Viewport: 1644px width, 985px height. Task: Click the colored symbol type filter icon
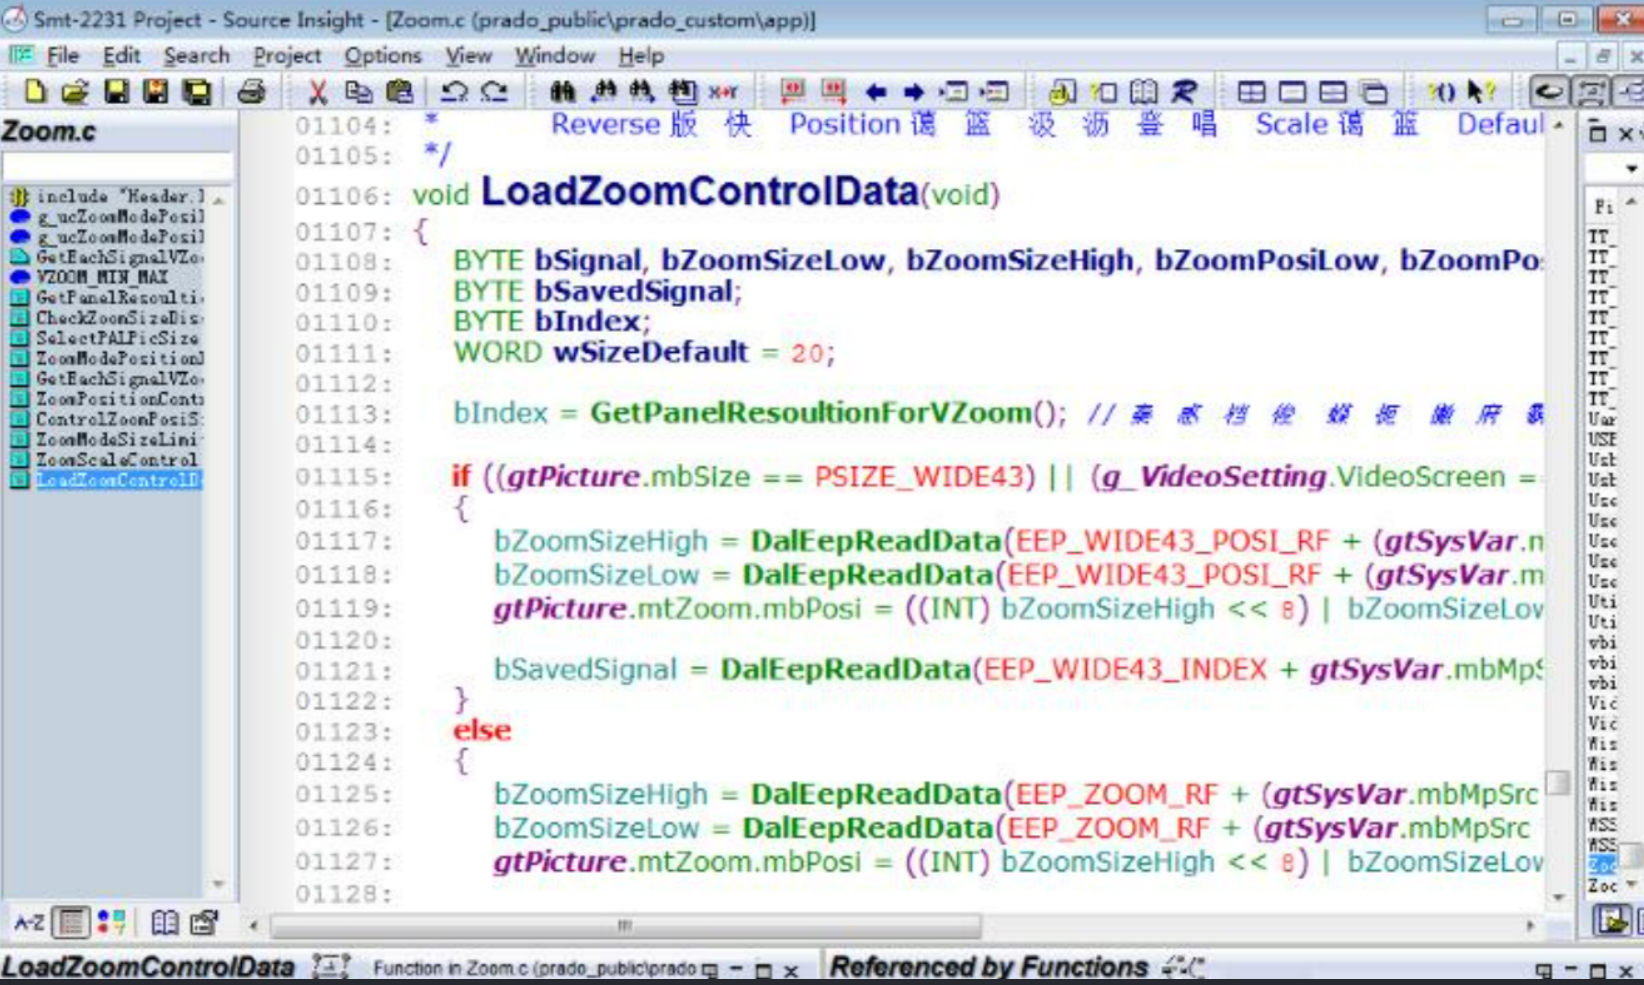112,922
